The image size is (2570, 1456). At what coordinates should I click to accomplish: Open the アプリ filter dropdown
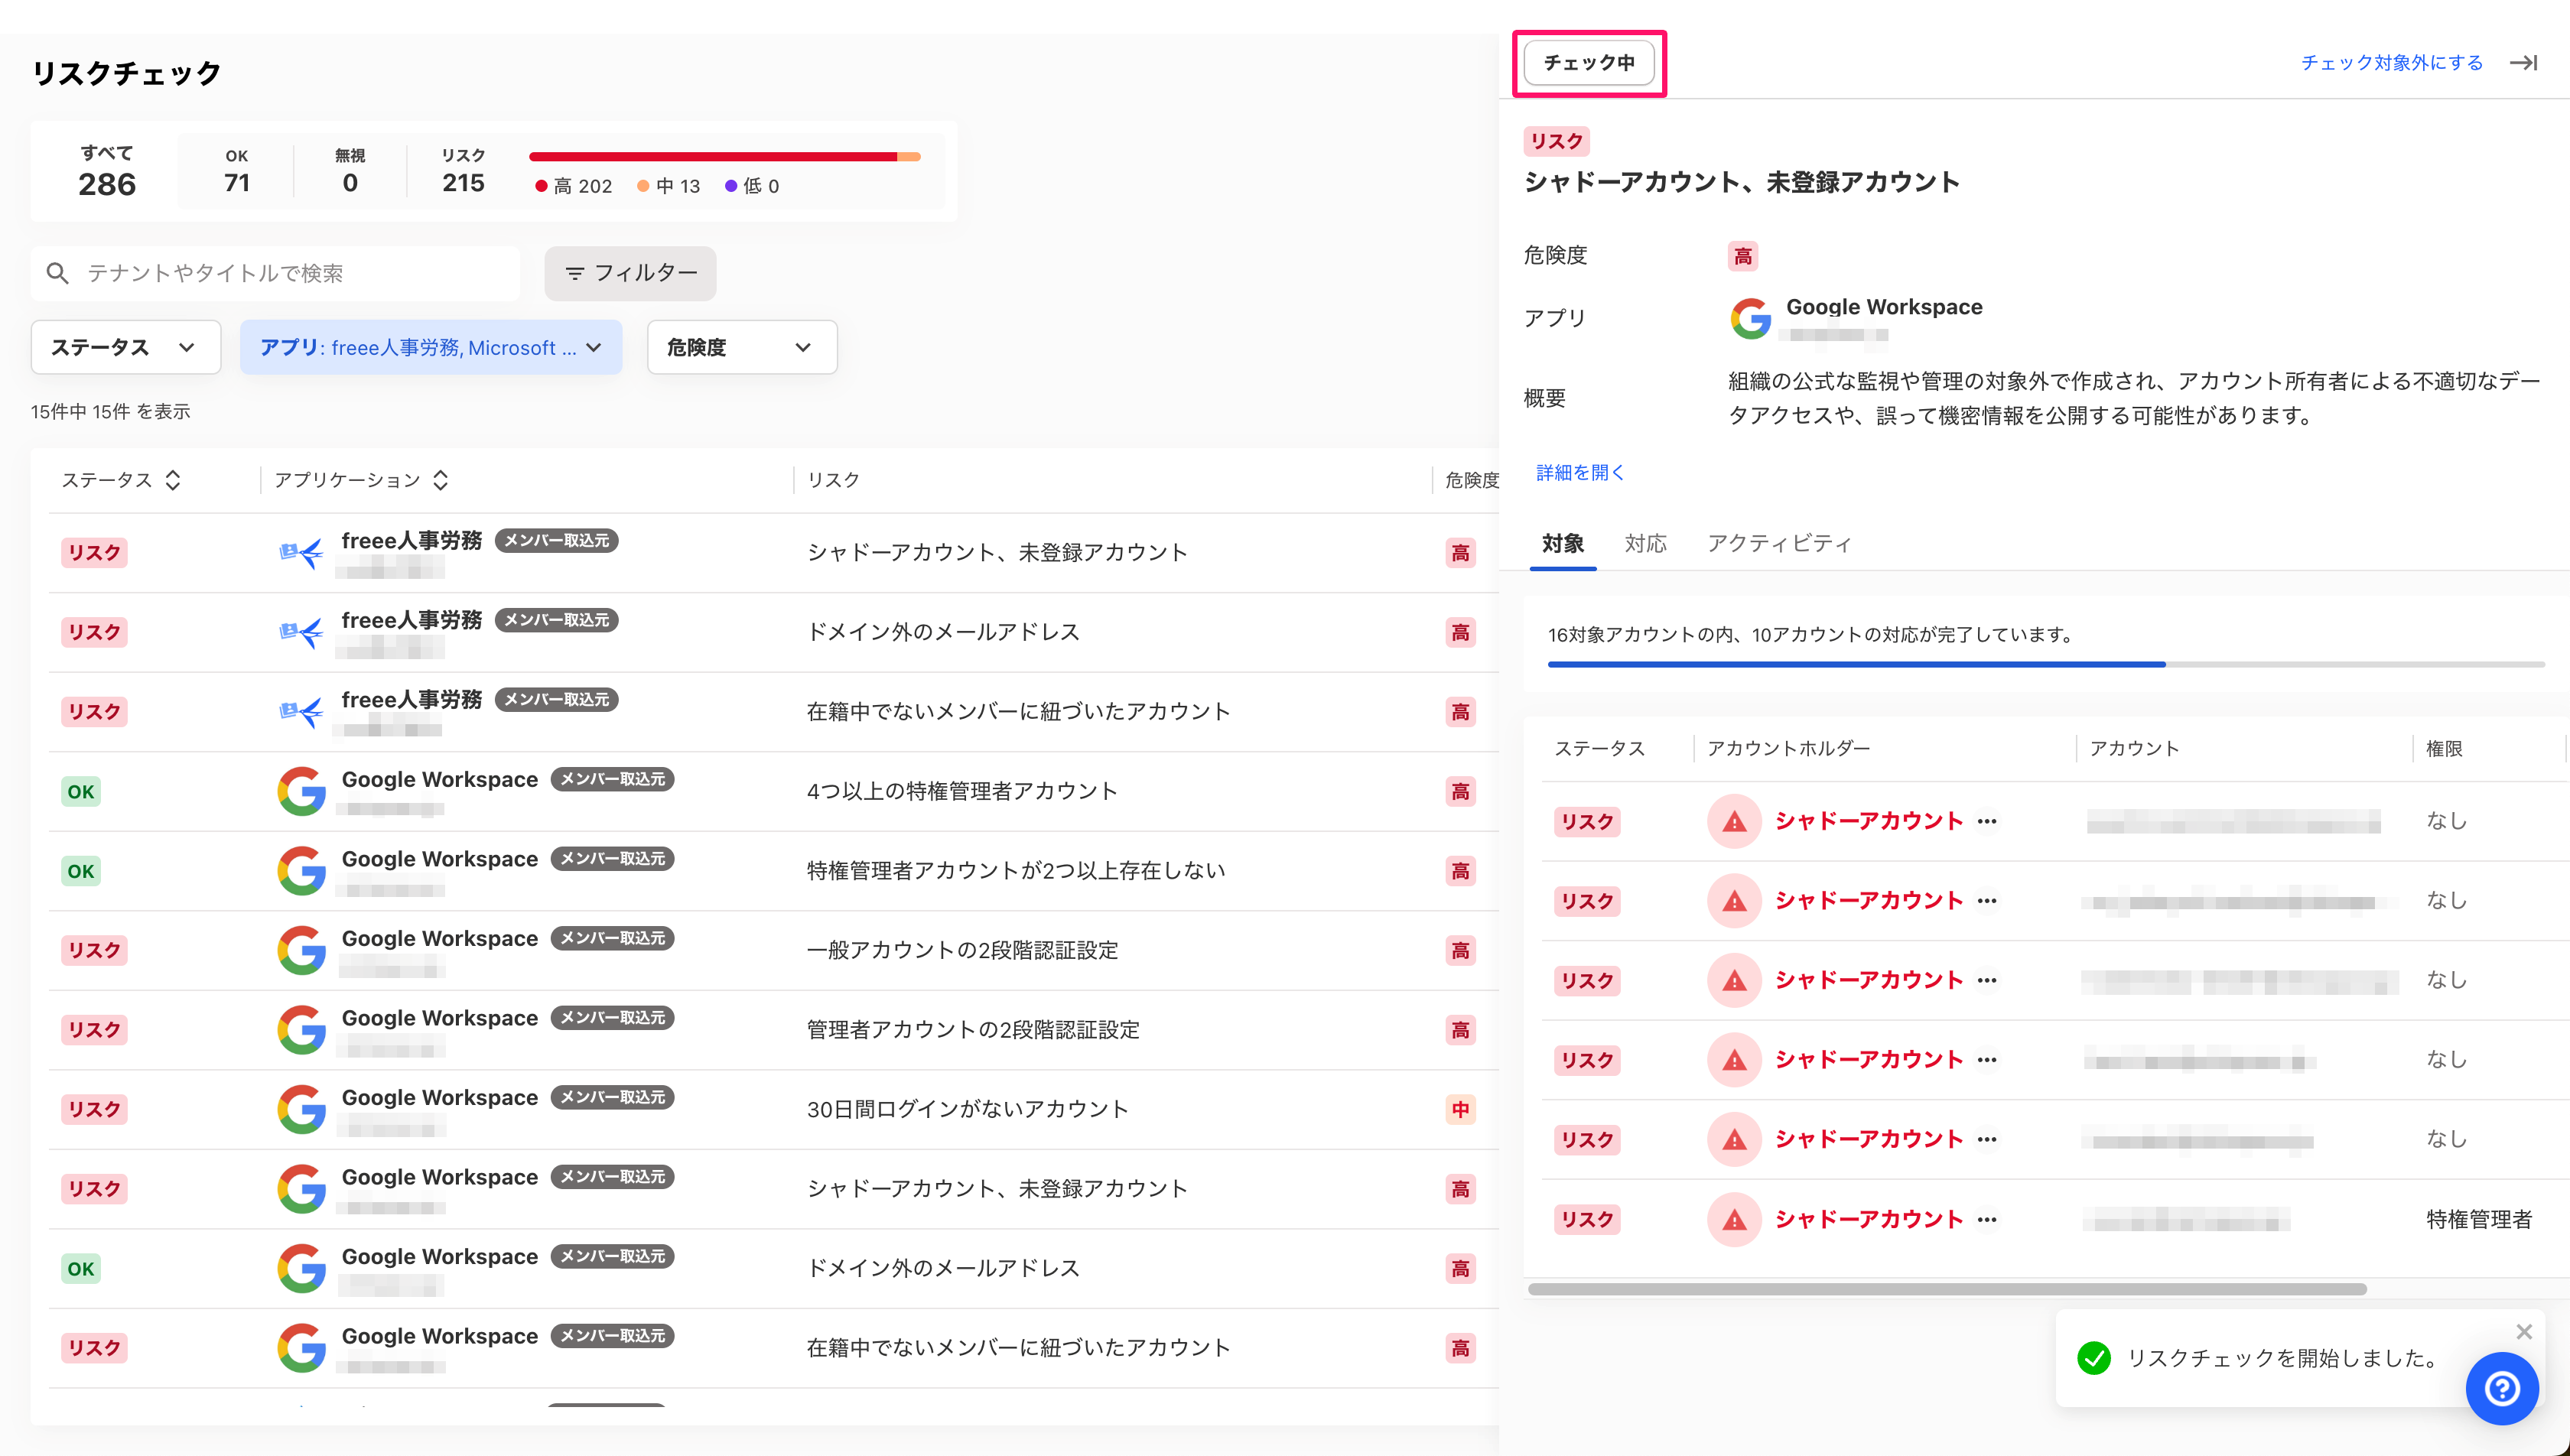431,347
